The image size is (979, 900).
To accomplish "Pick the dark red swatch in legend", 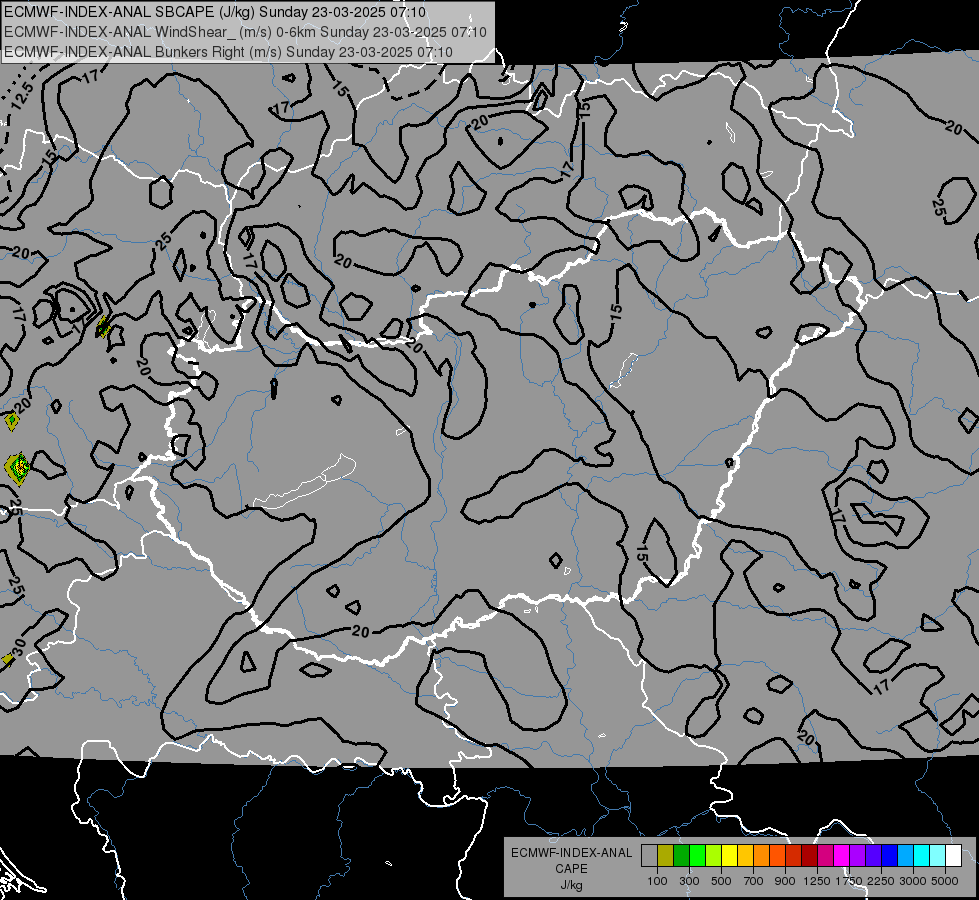I will click(x=810, y=856).
